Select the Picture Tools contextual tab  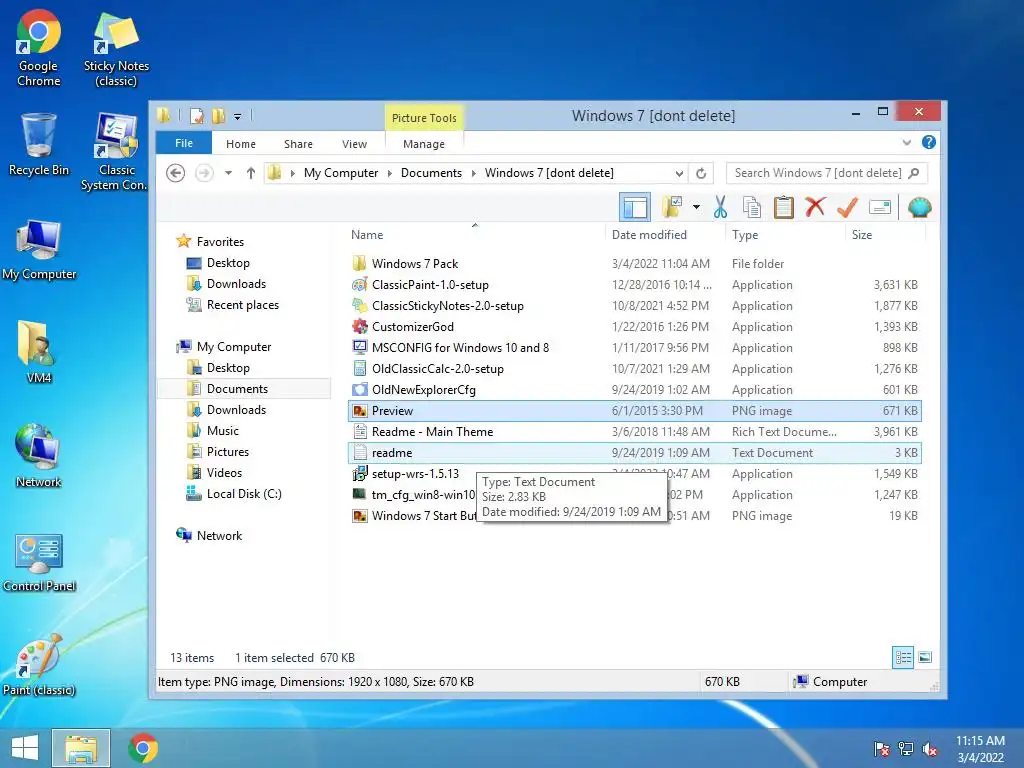click(x=424, y=118)
